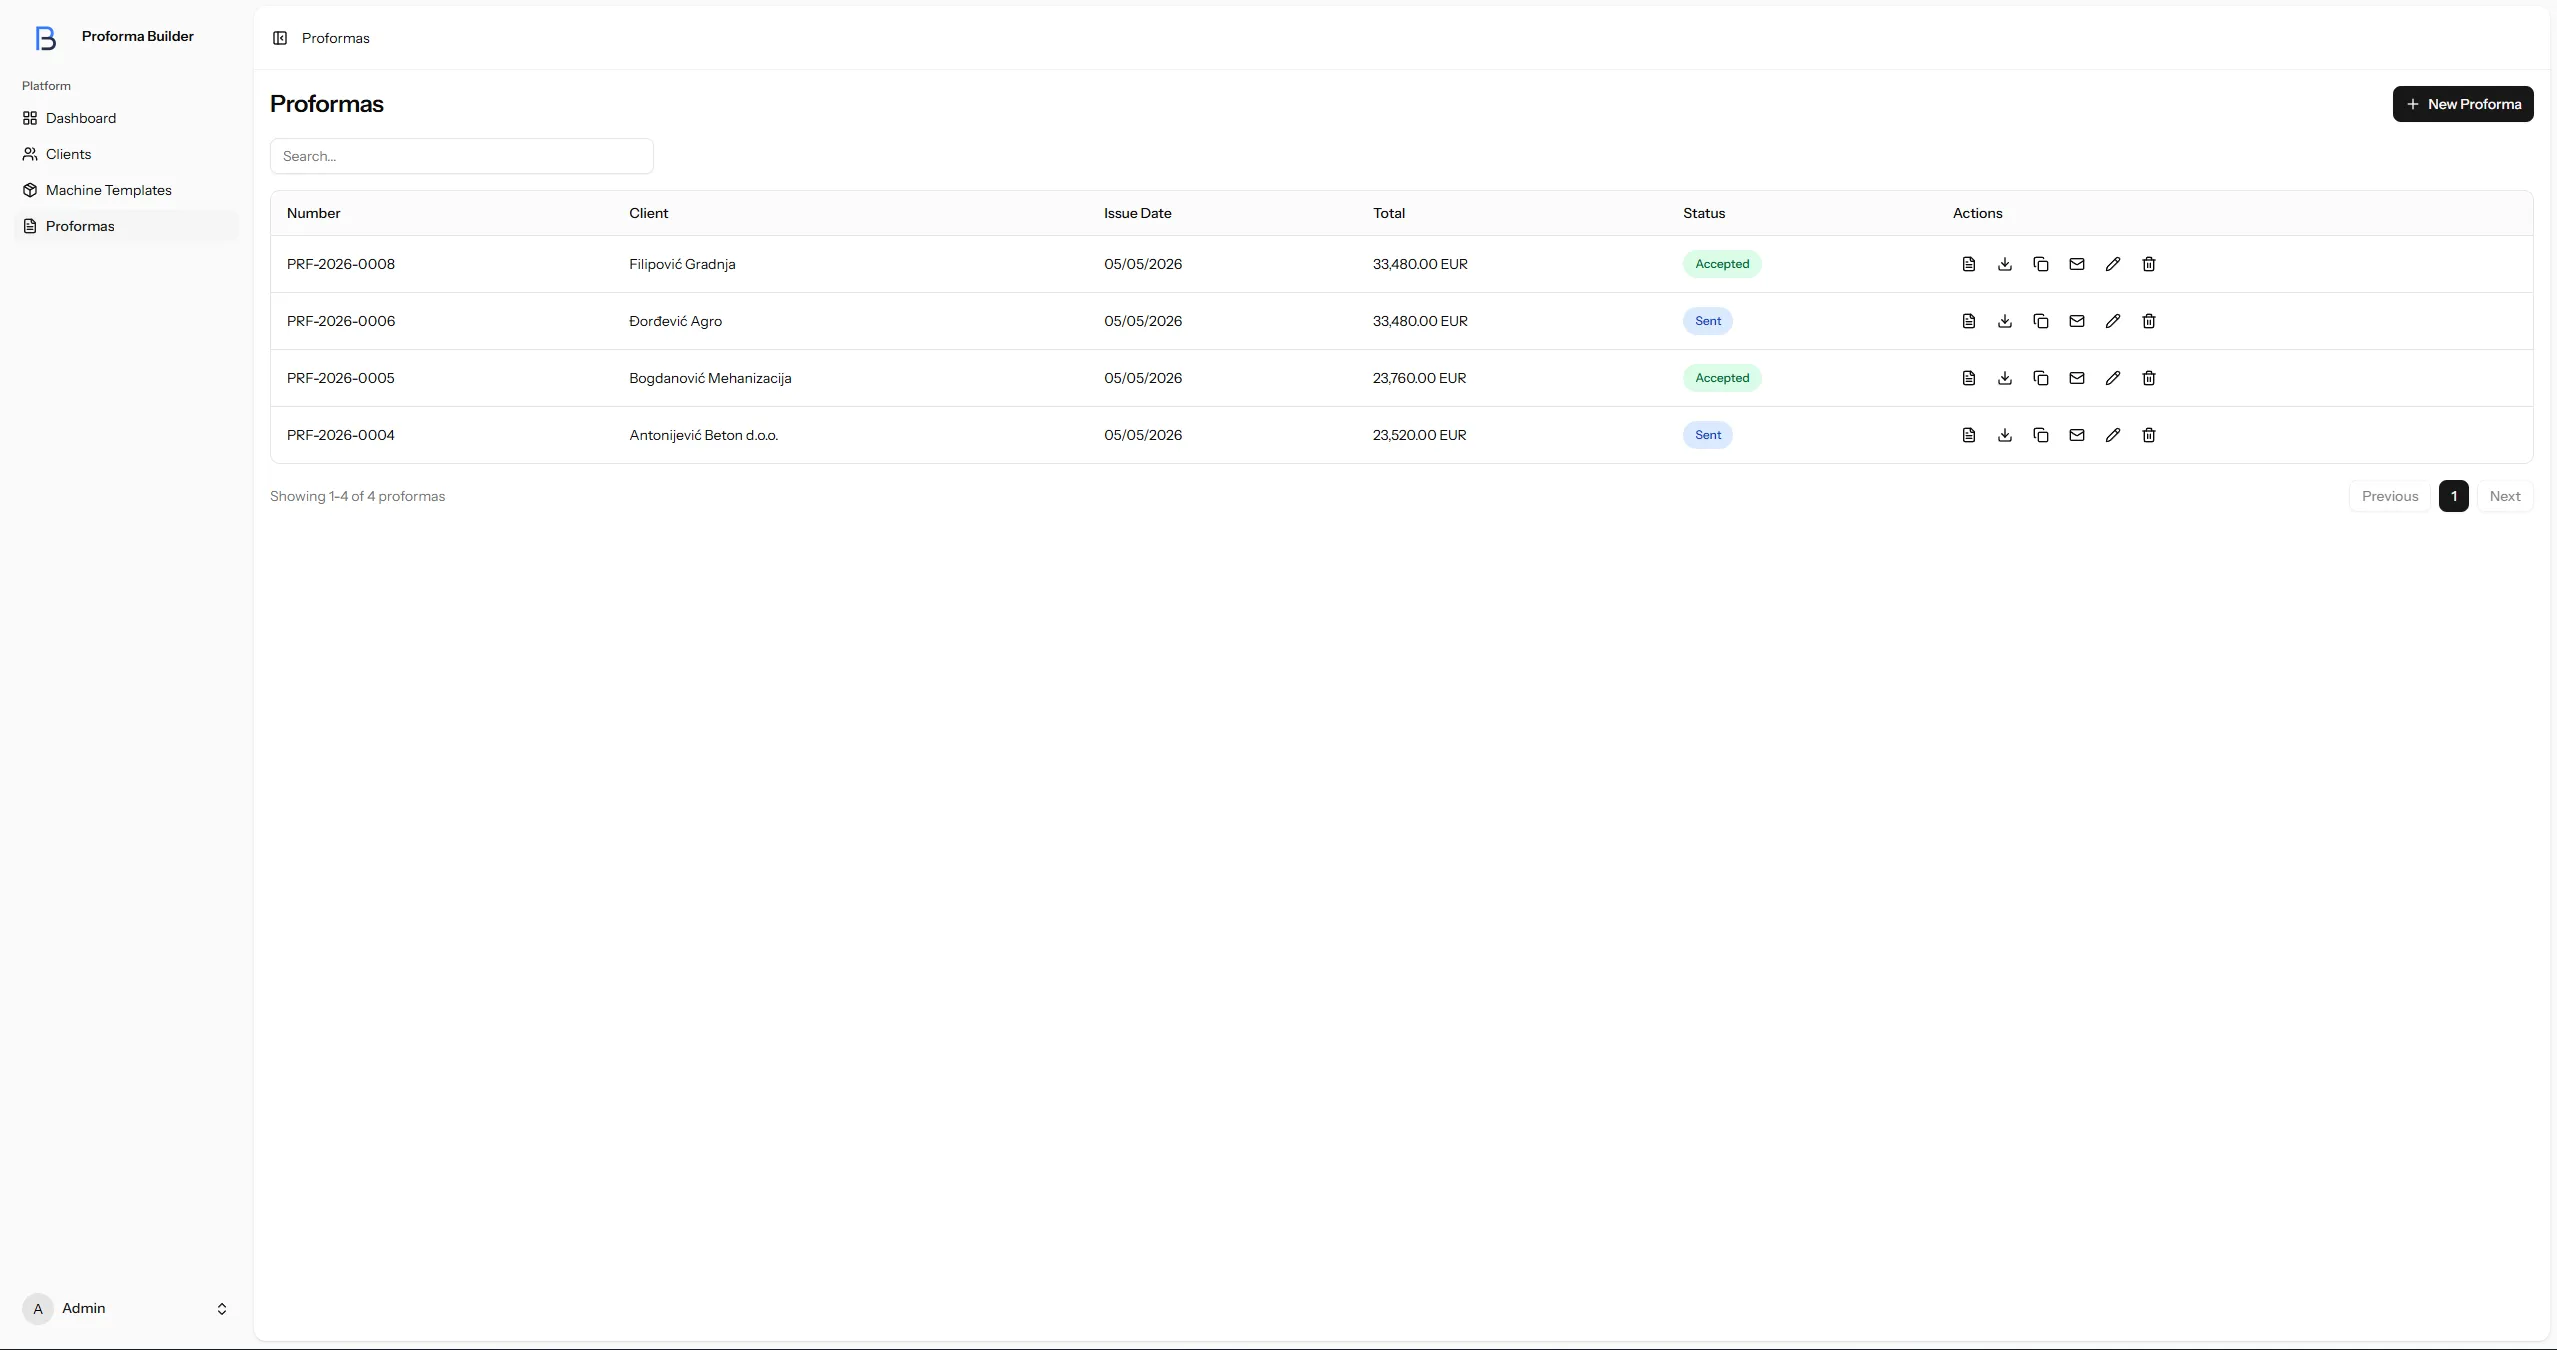
Task: Email PRF-2026-0008 to Filipović Gradnja
Action: coord(2076,264)
